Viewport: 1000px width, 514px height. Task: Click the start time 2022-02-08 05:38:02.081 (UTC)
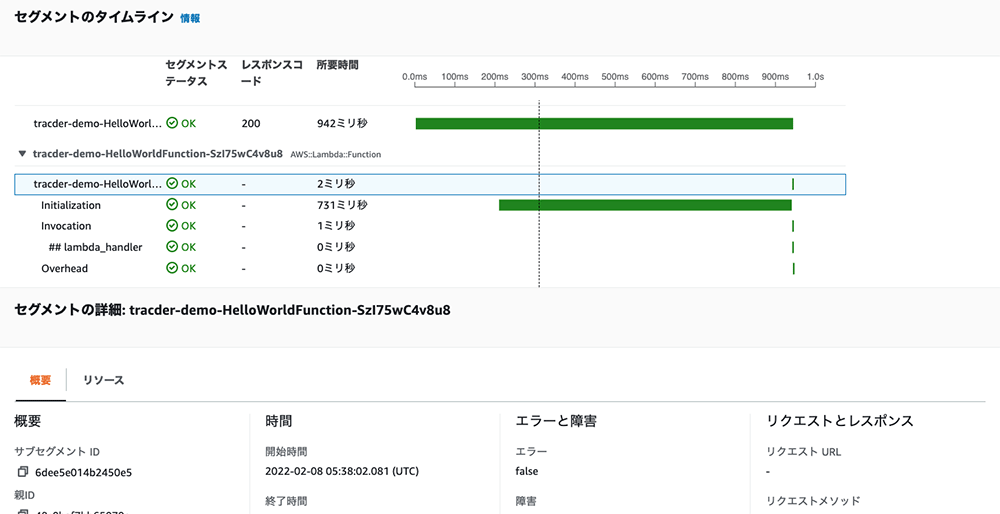[x=342, y=472]
